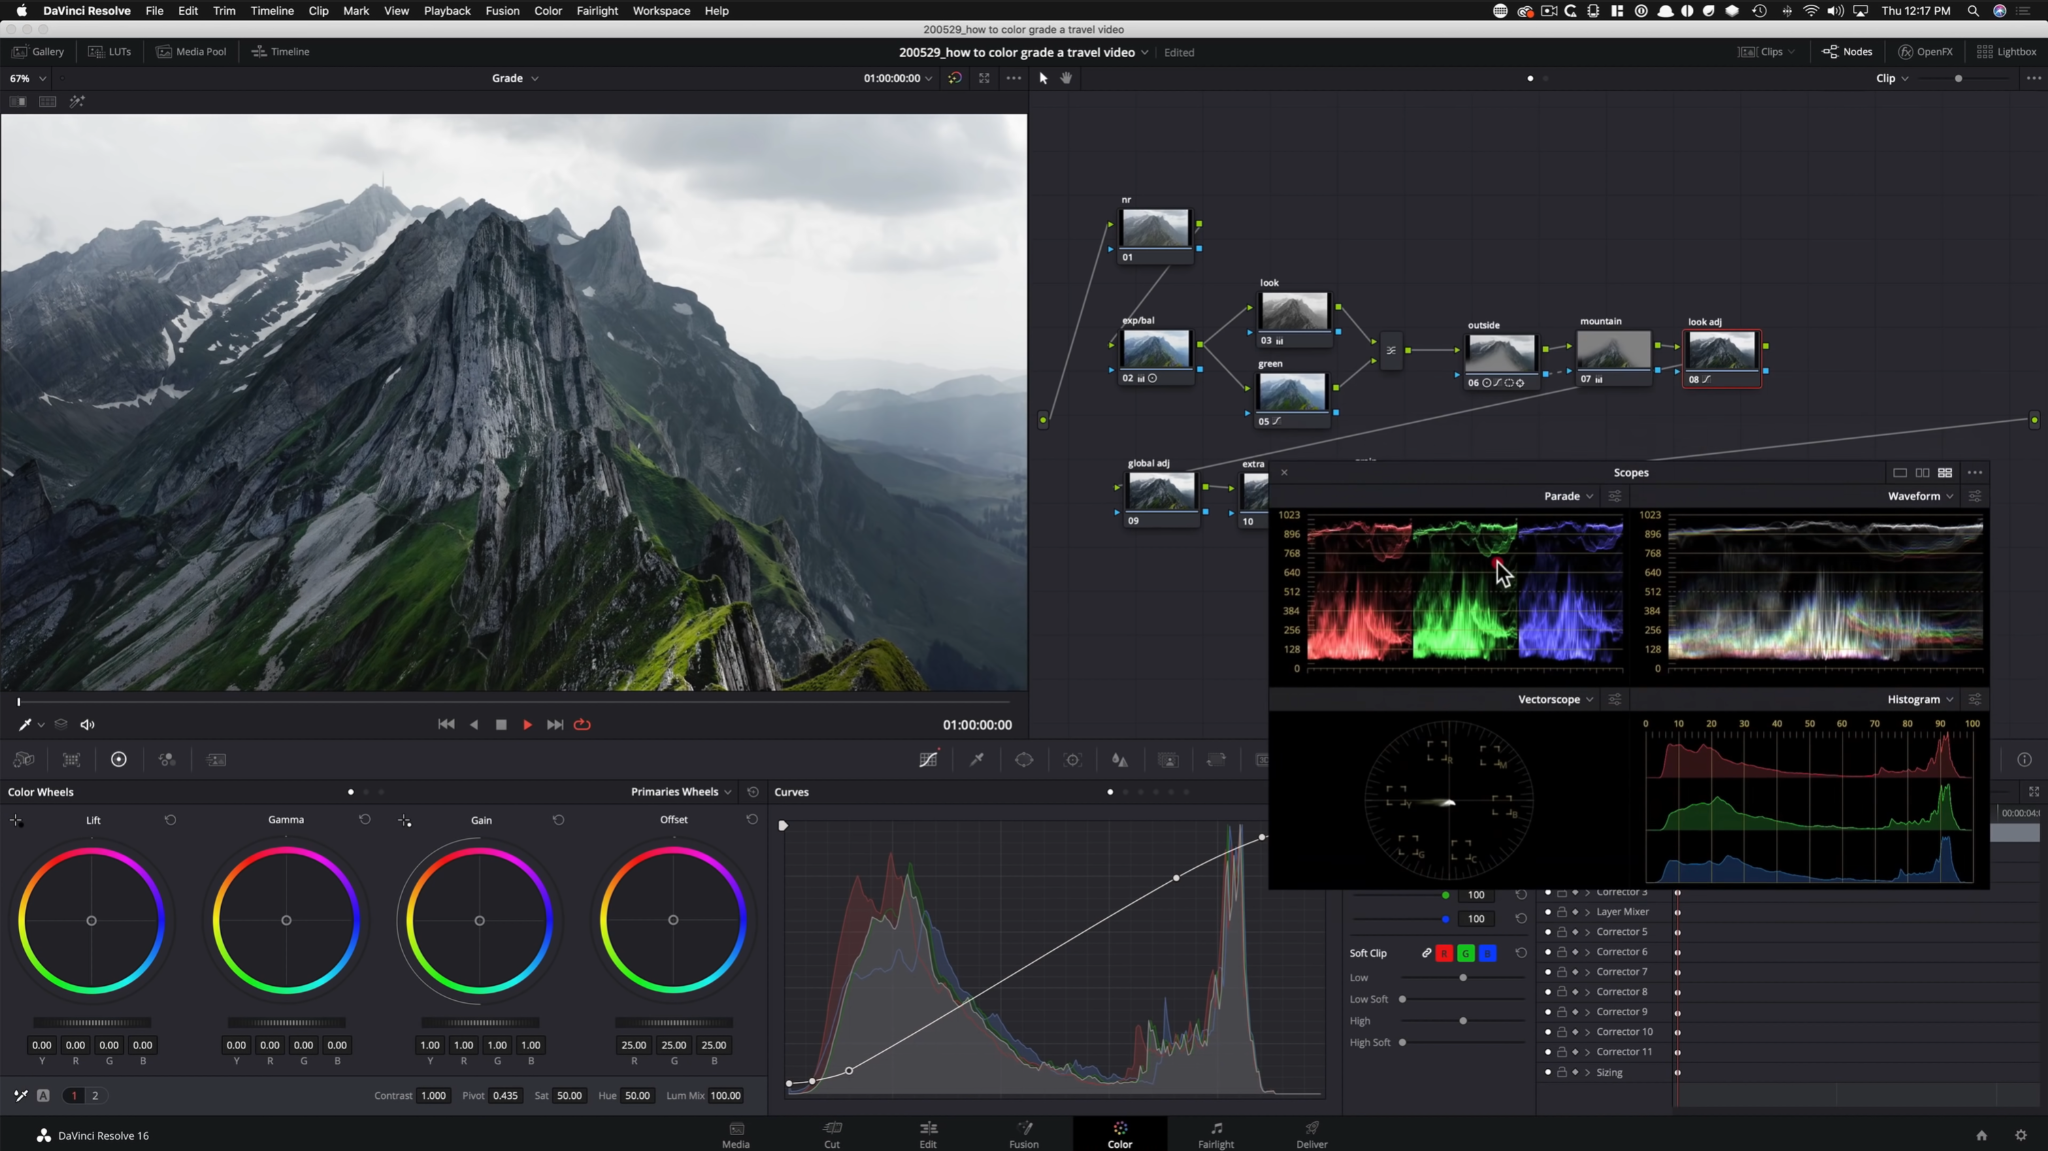Expand the Corrector 7 keyframe track

(x=1587, y=972)
